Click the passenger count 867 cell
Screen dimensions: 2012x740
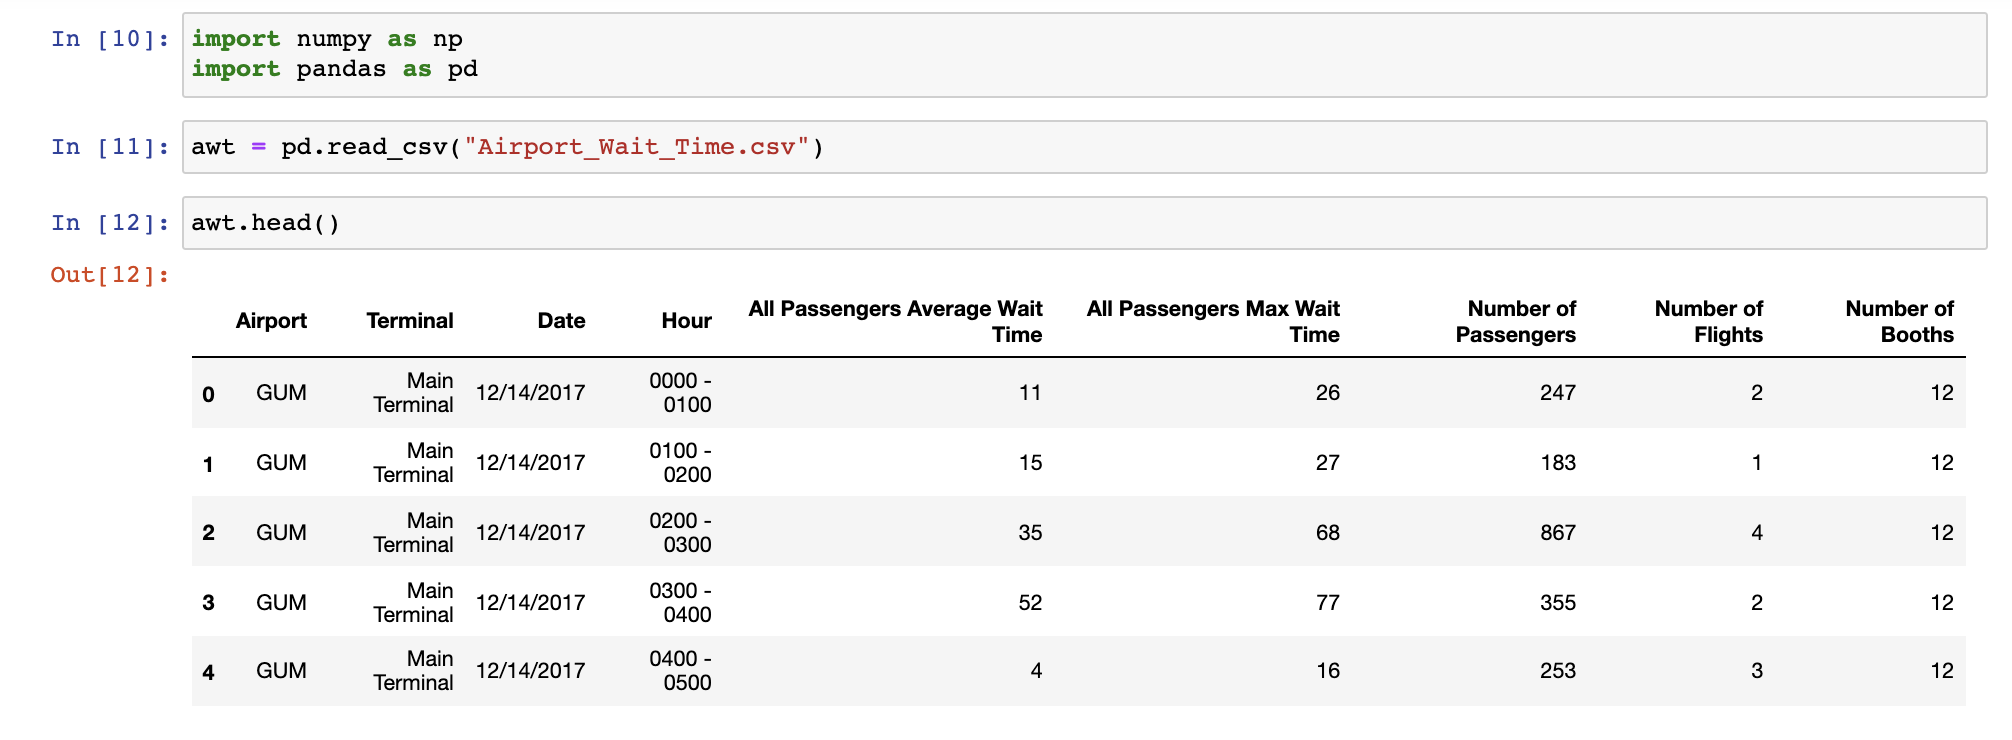pos(1558,533)
